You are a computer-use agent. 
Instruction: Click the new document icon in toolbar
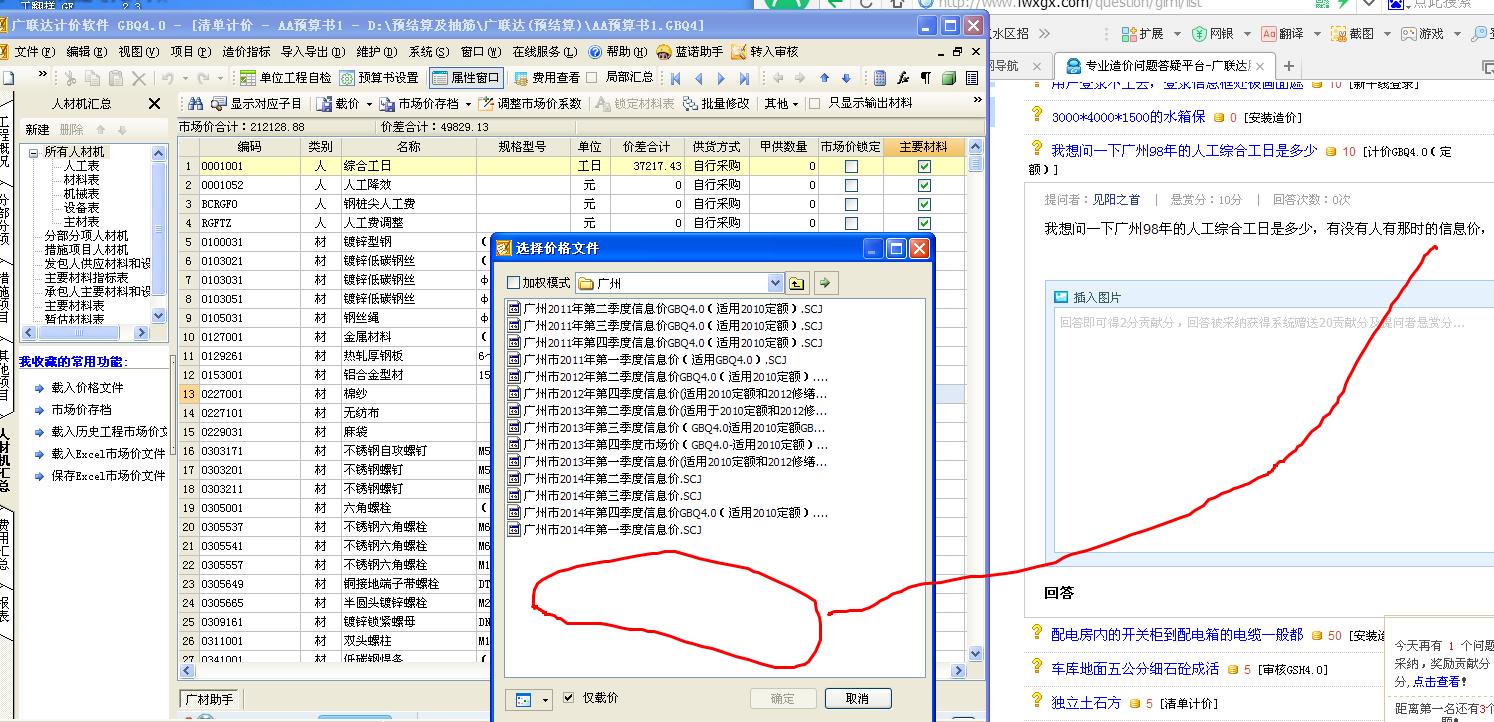[8, 78]
